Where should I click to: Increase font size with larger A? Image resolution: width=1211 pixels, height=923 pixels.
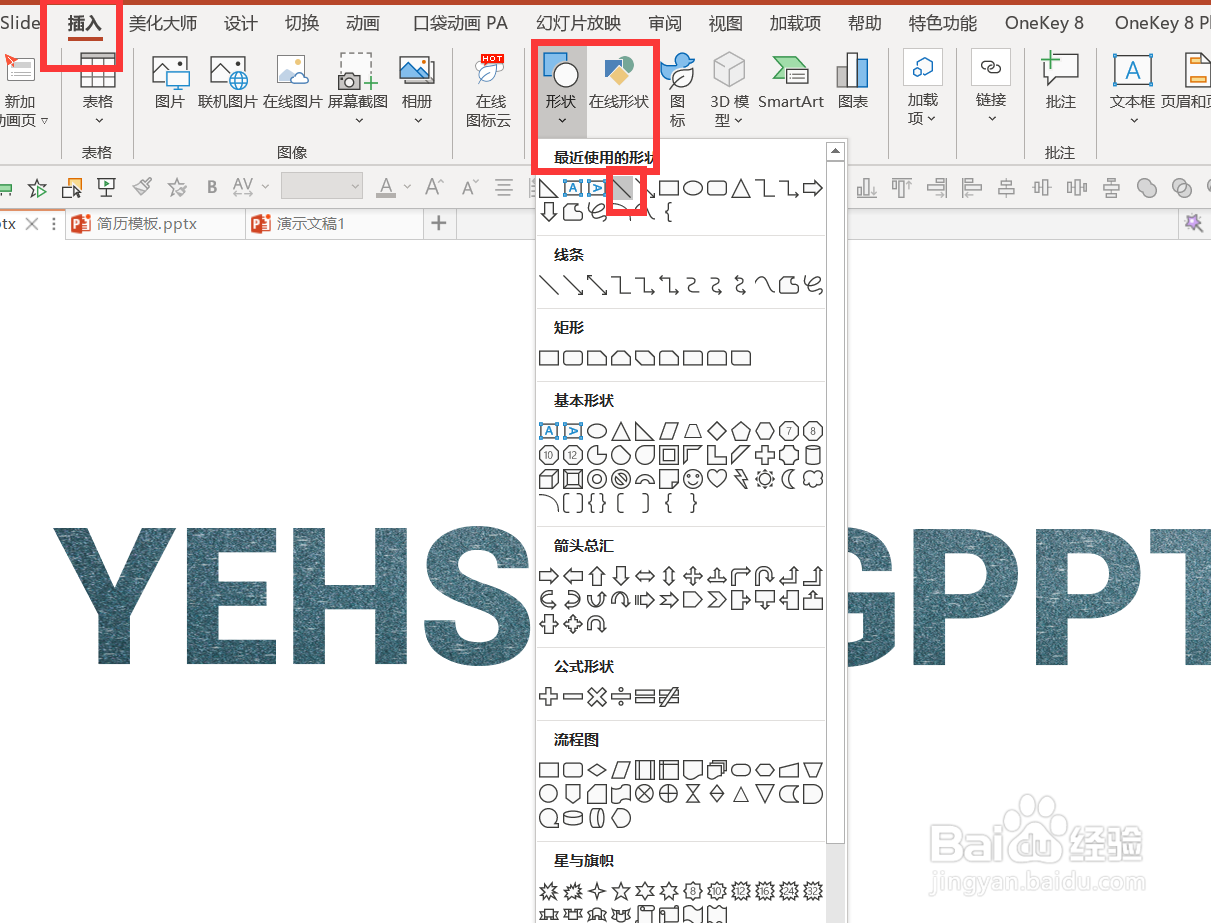[434, 187]
